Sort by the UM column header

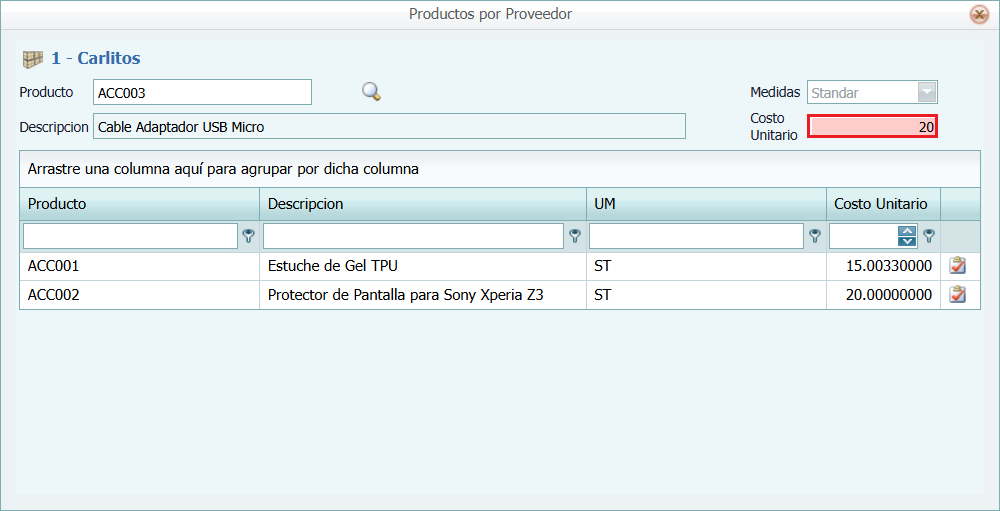pyautogui.click(x=605, y=204)
